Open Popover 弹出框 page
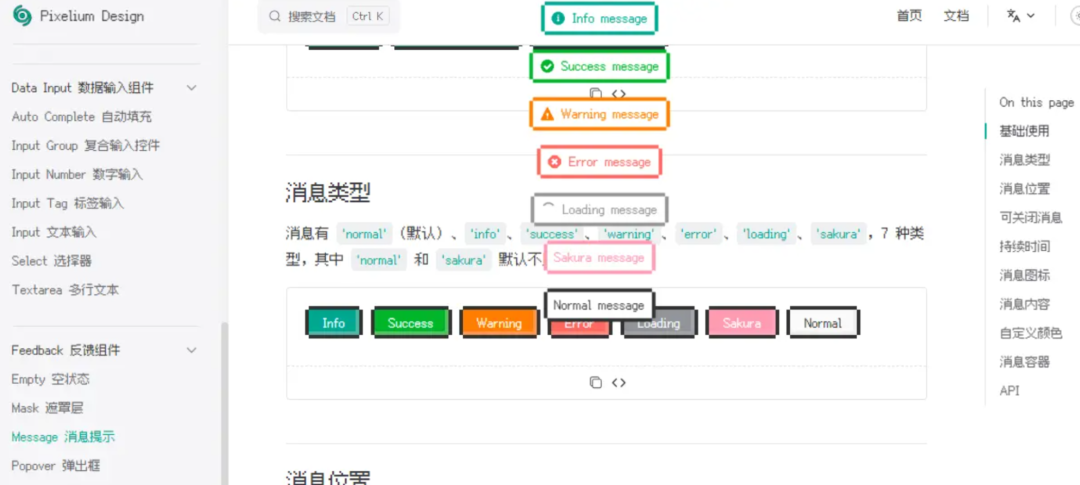Viewport: 1080px width, 485px height. [x=56, y=466]
